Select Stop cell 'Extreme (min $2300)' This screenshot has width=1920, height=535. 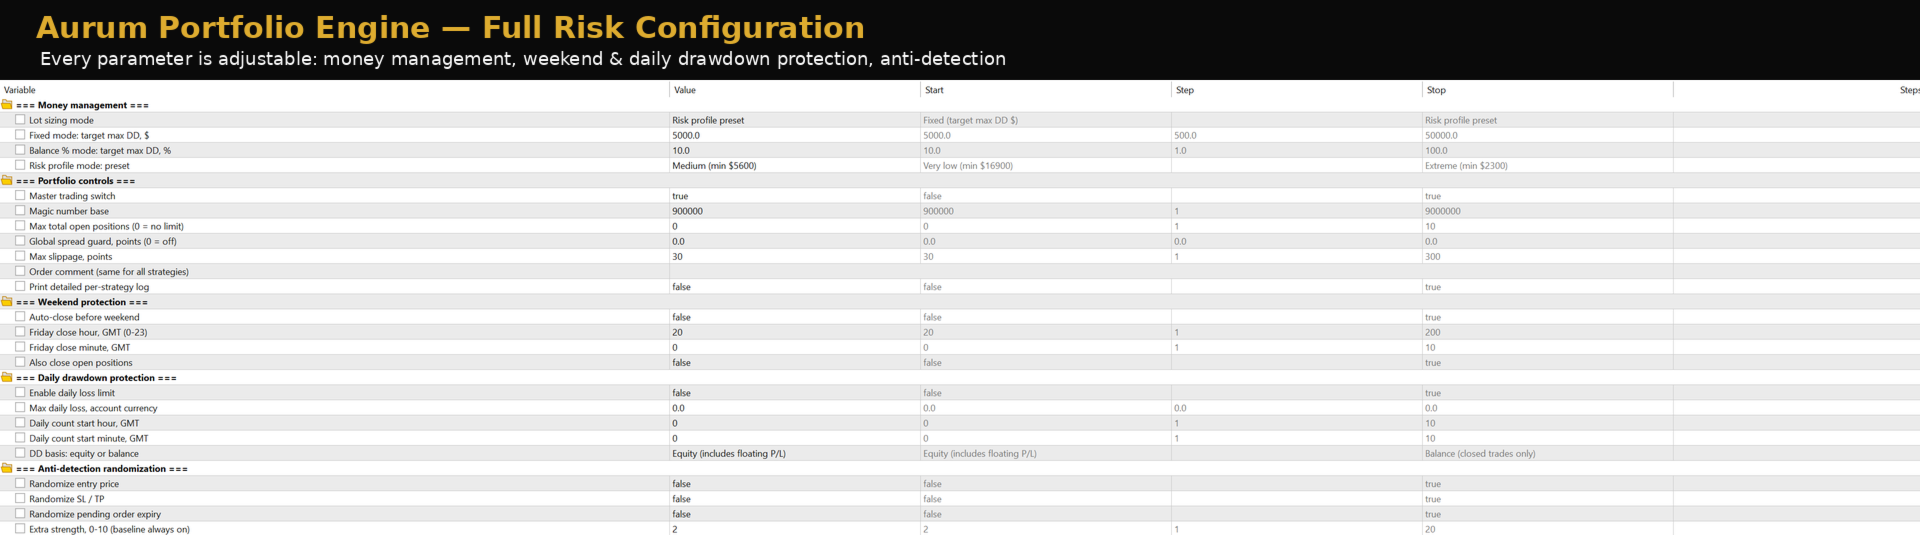tap(1548, 166)
